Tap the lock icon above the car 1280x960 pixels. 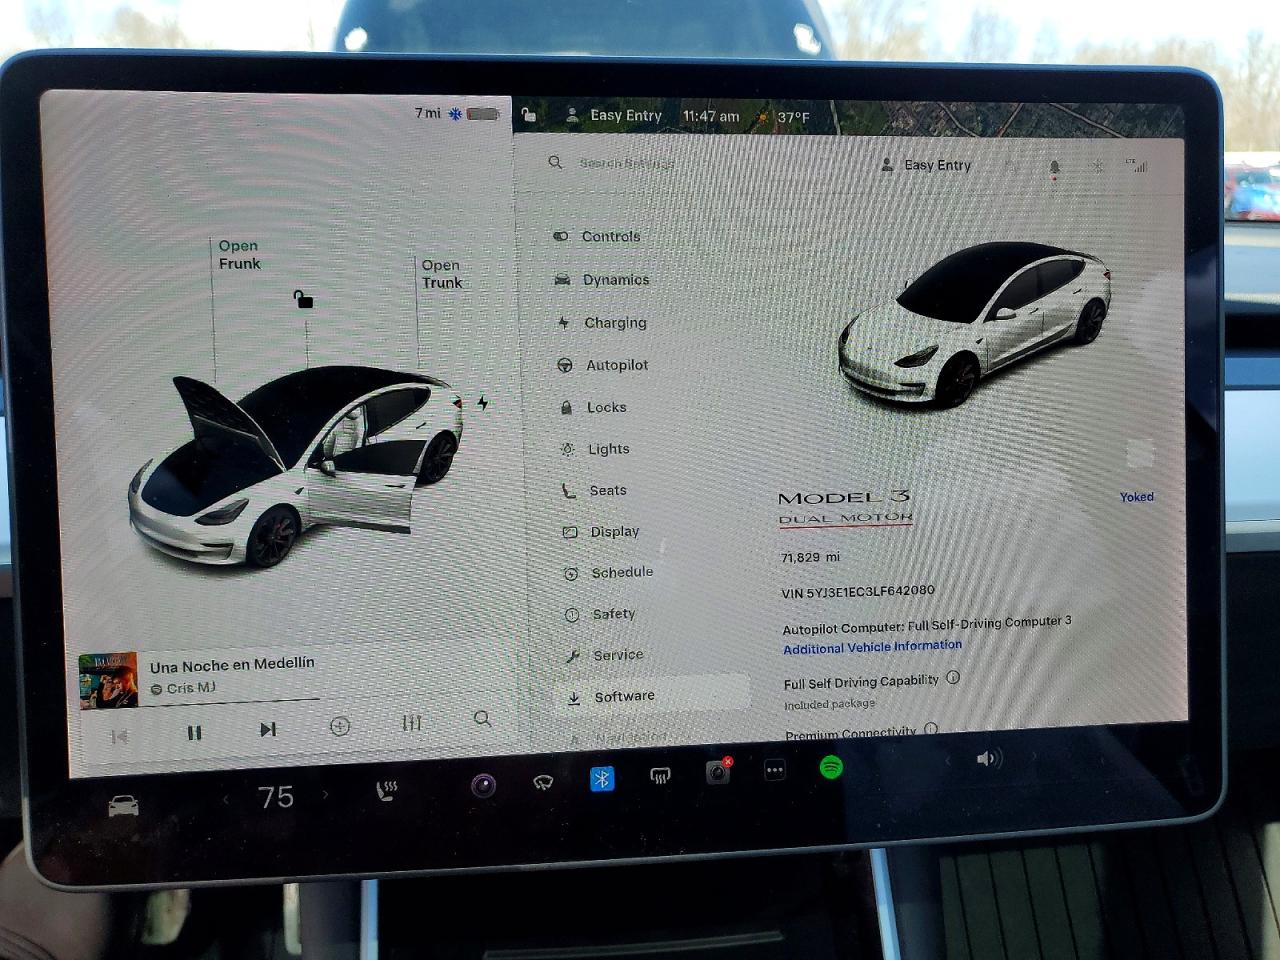tap(303, 298)
